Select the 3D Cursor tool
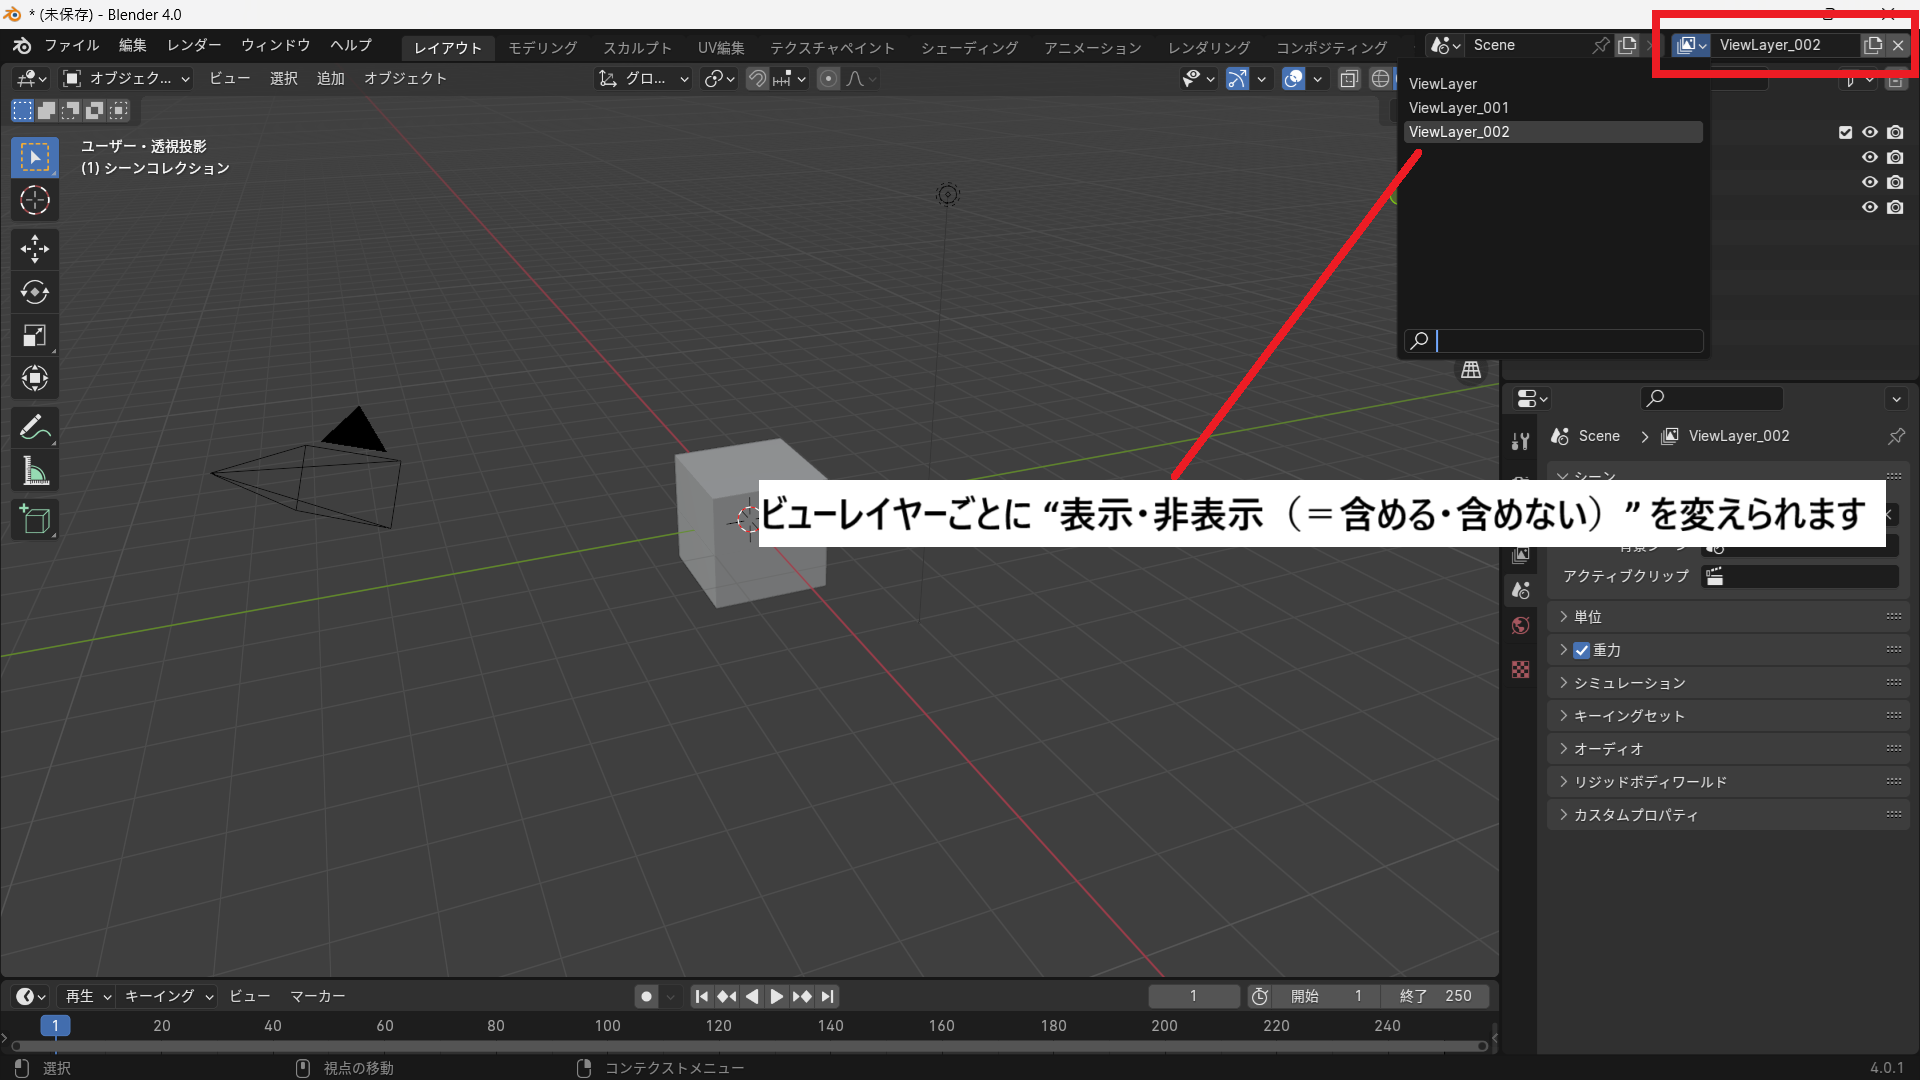Image resolution: width=1920 pixels, height=1080 pixels. [35, 201]
